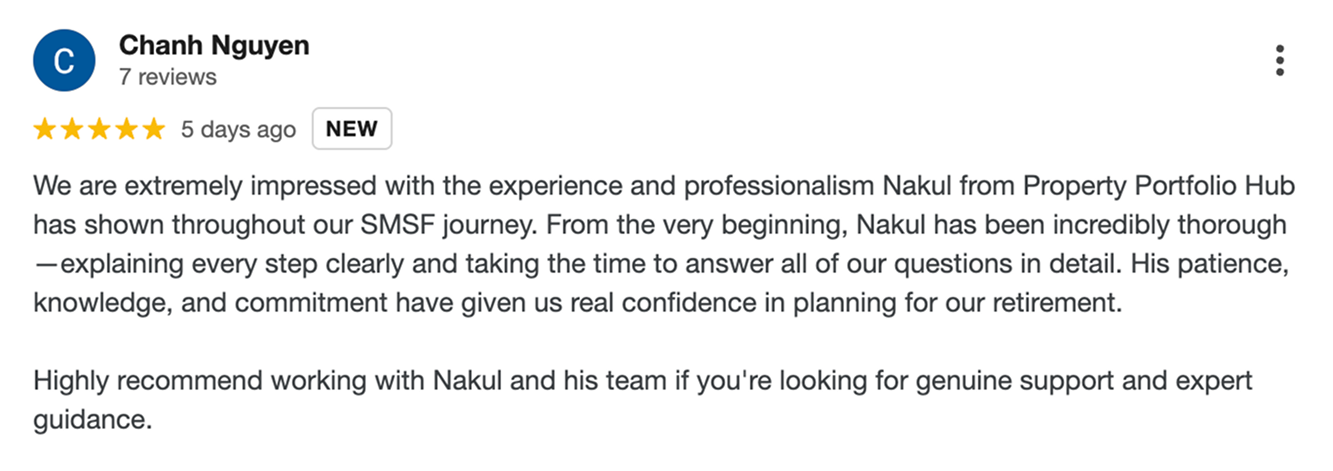Viewport: 1333px width, 471px height.
Task: Click the fourth gold rating star
Action: click(x=126, y=129)
